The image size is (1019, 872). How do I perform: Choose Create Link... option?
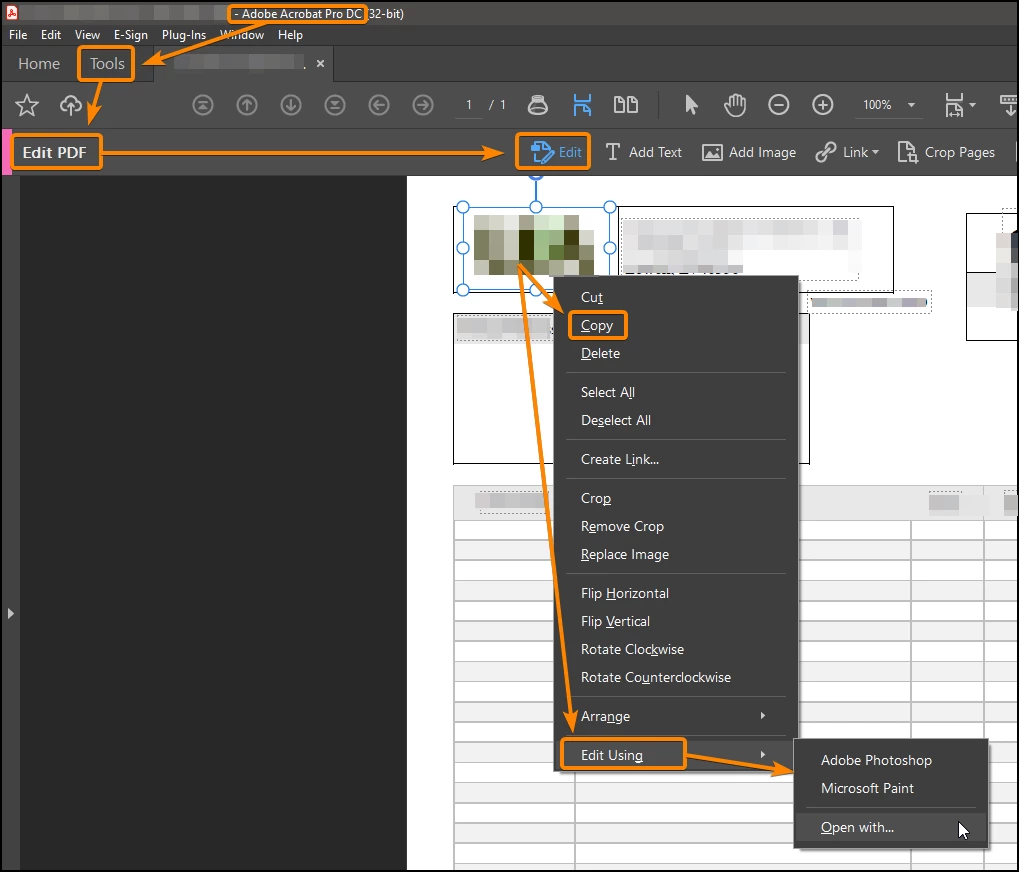click(675, 459)
